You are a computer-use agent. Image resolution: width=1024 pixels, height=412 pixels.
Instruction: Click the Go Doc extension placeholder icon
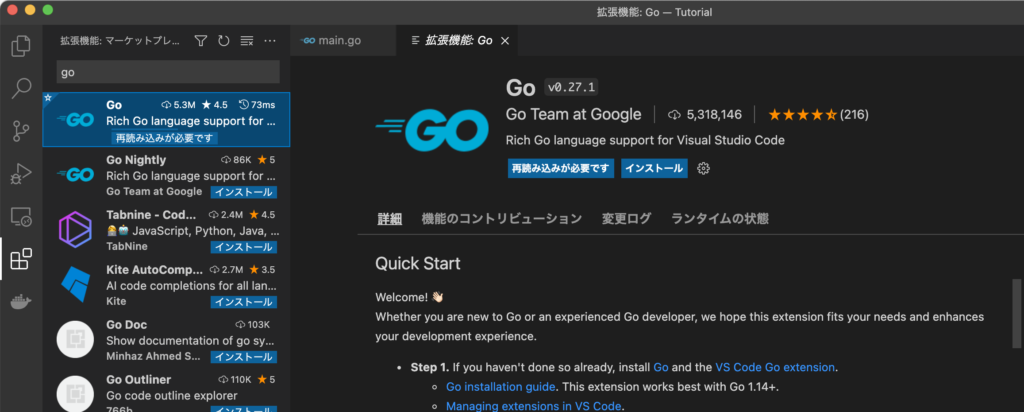[74, 340]
